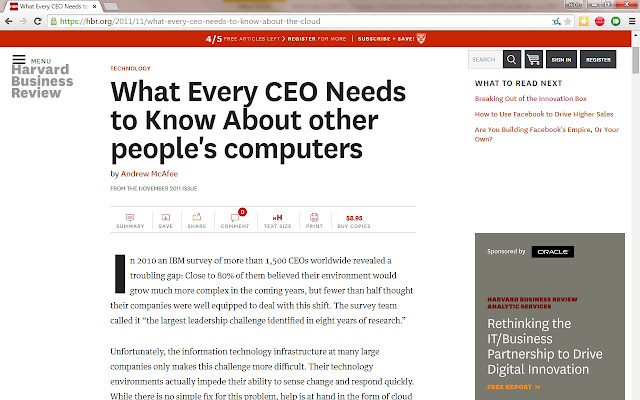Click the Harvard shield logo in banner

tap(421, 39)
